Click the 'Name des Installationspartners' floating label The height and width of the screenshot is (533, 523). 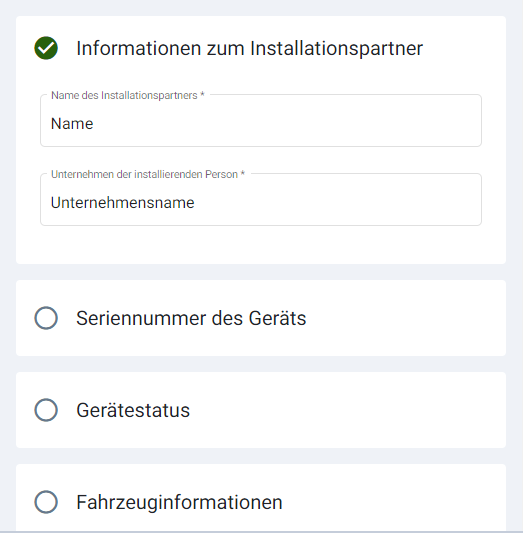(x=124, y=96)
